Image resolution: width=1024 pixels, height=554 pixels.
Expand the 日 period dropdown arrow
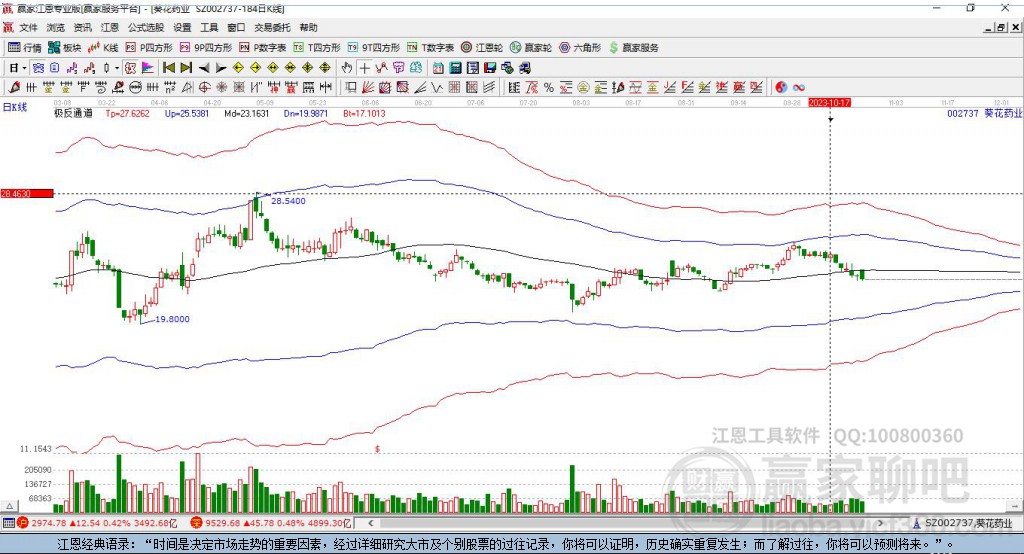tap(24, 68)
